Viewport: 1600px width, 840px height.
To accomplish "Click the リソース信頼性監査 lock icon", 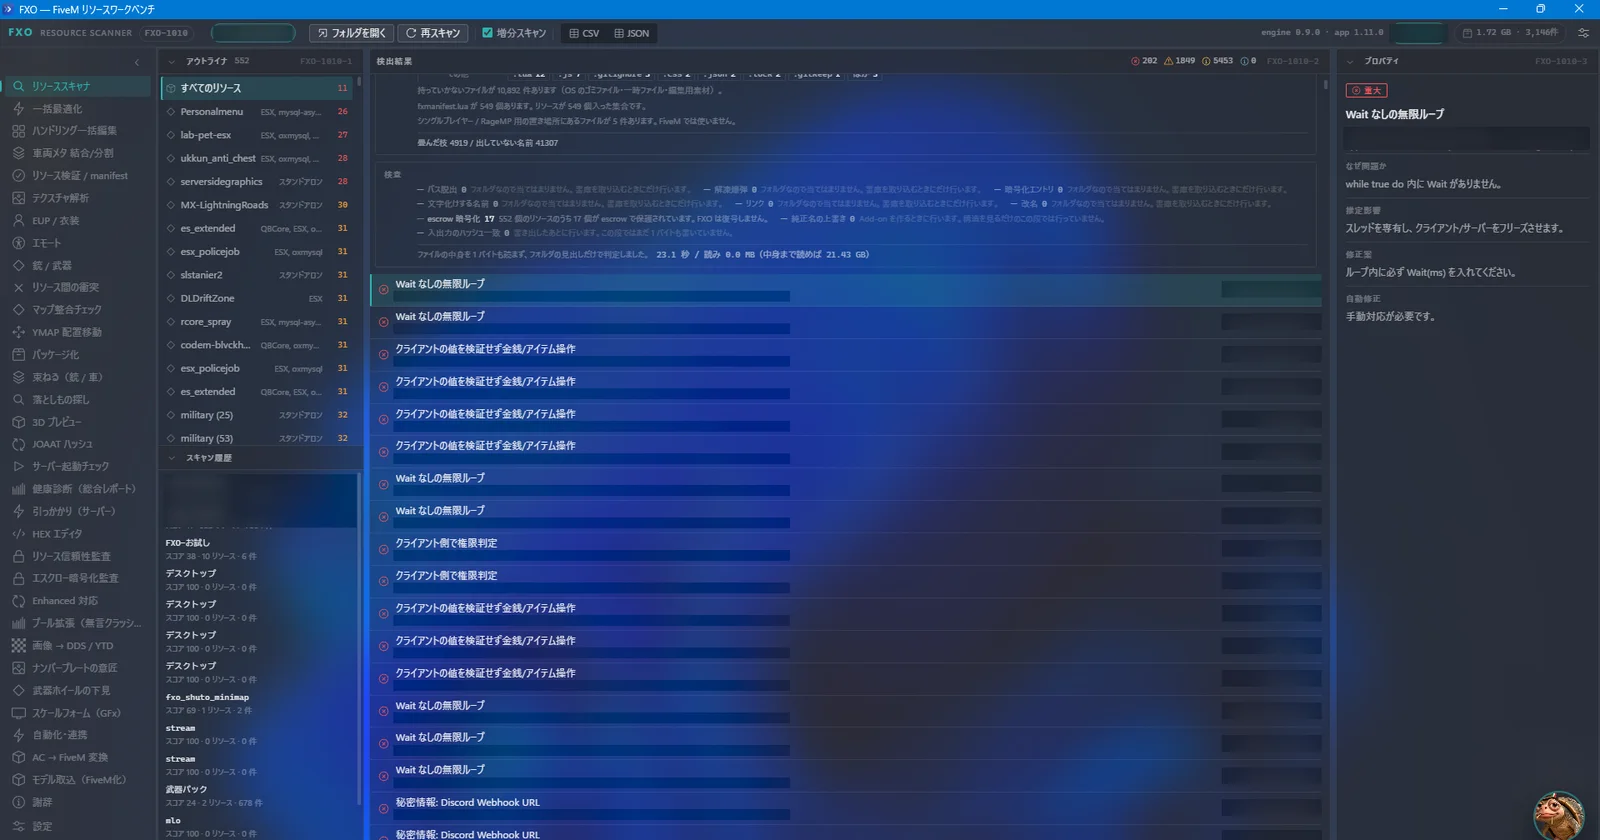I will 18,556.
